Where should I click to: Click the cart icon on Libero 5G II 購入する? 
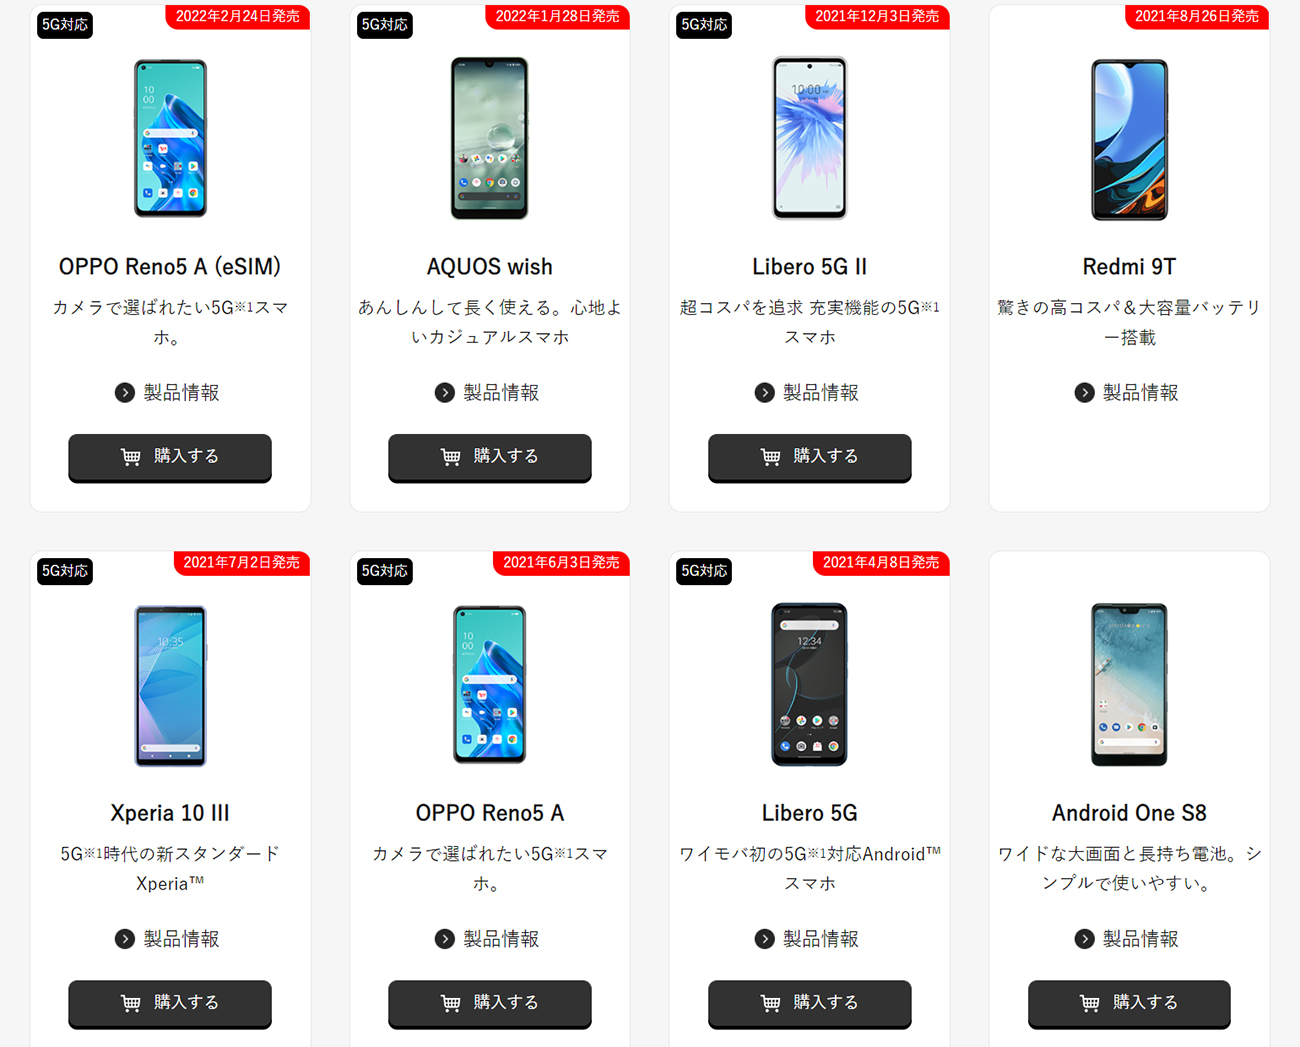(771, 457)
